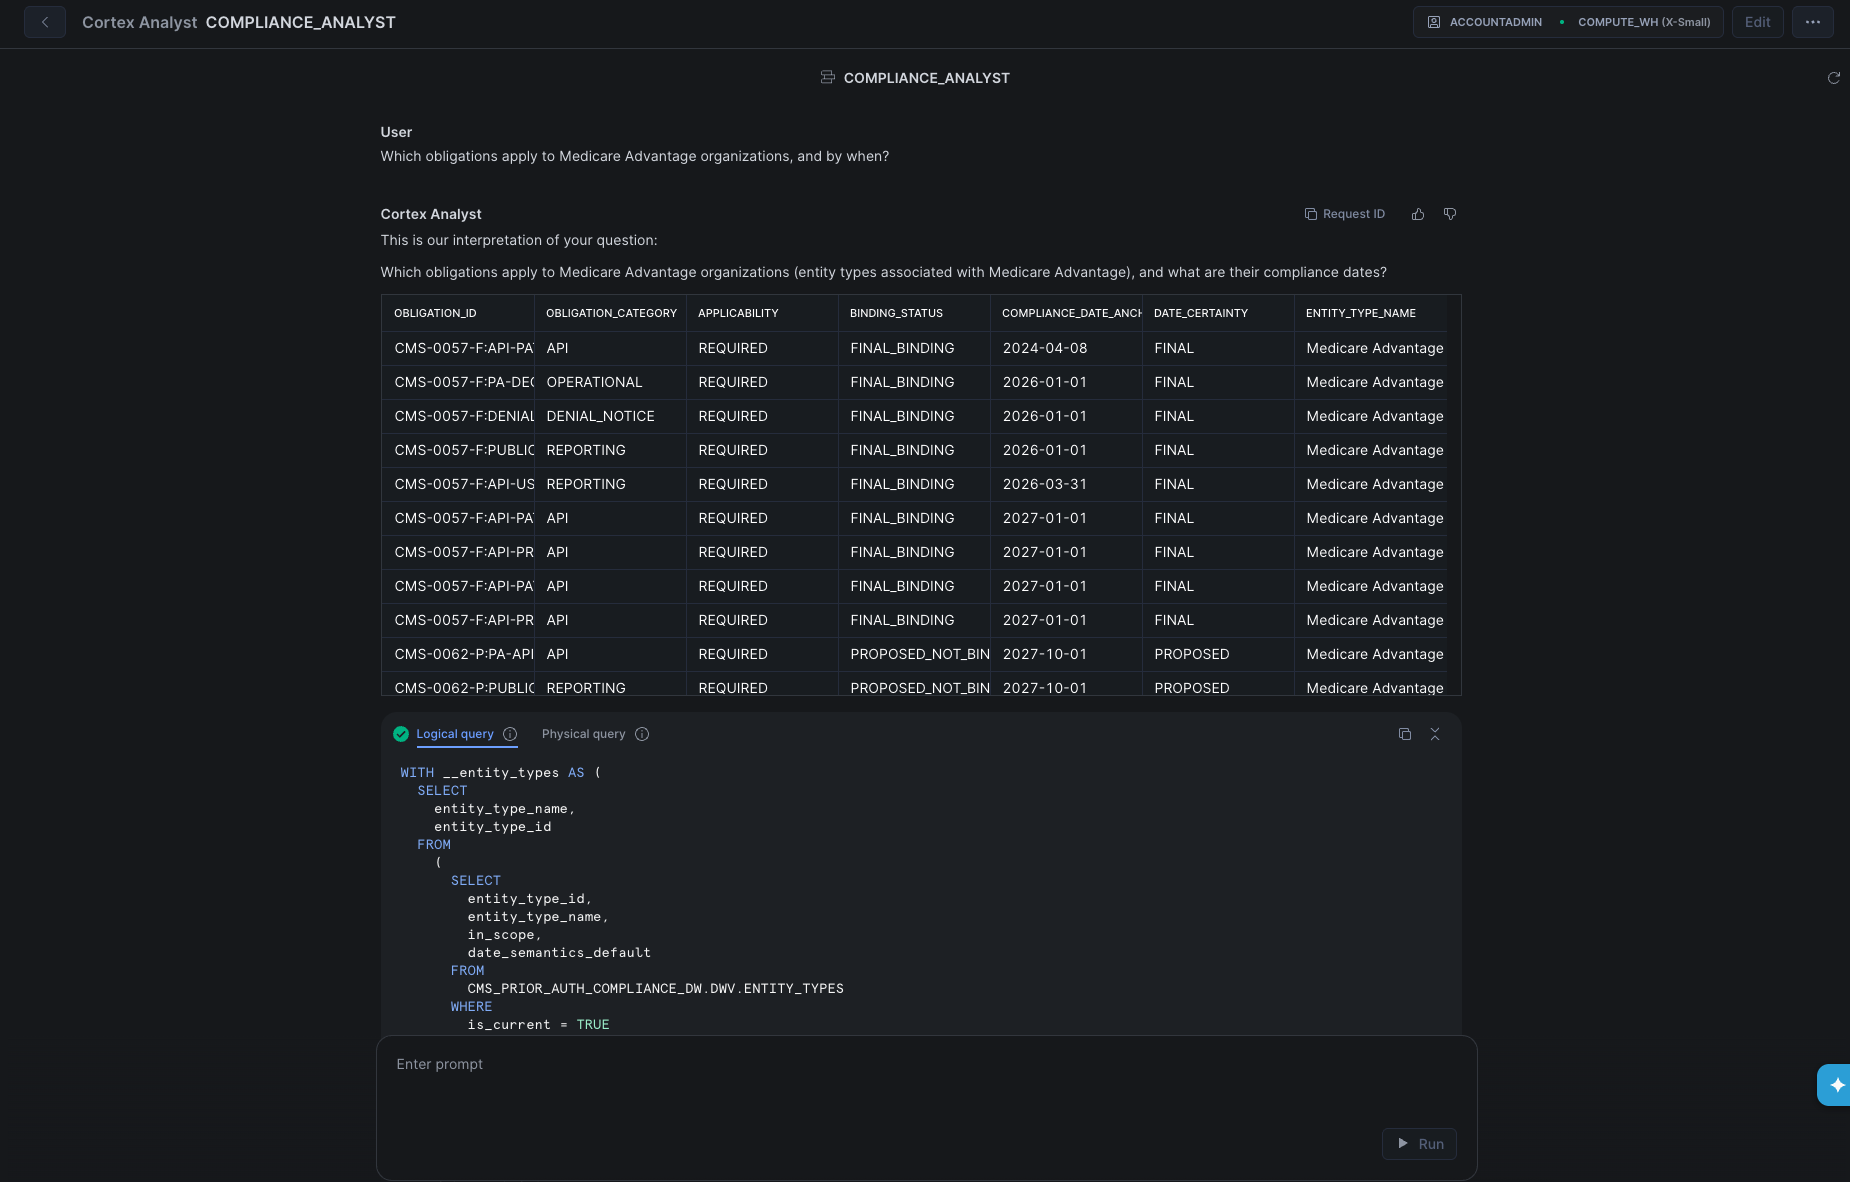
Task: Select the DENIAL_NOTICE category cell
Action: coord(610,416)
